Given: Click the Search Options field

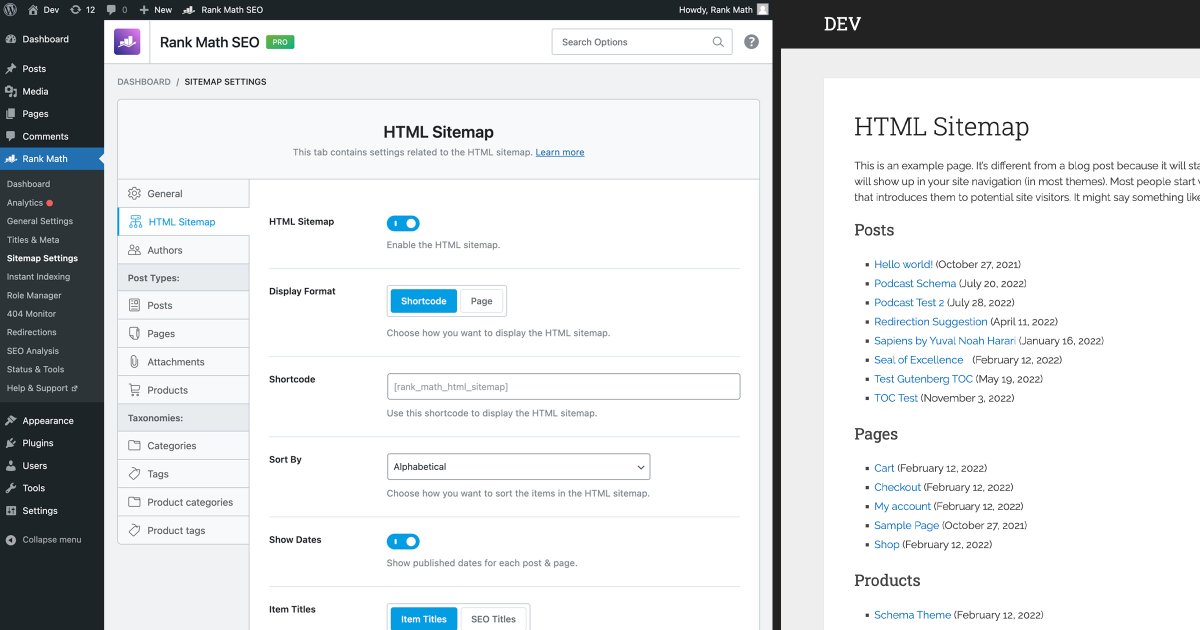Looking at the screenshot, I should coord(642,42).
